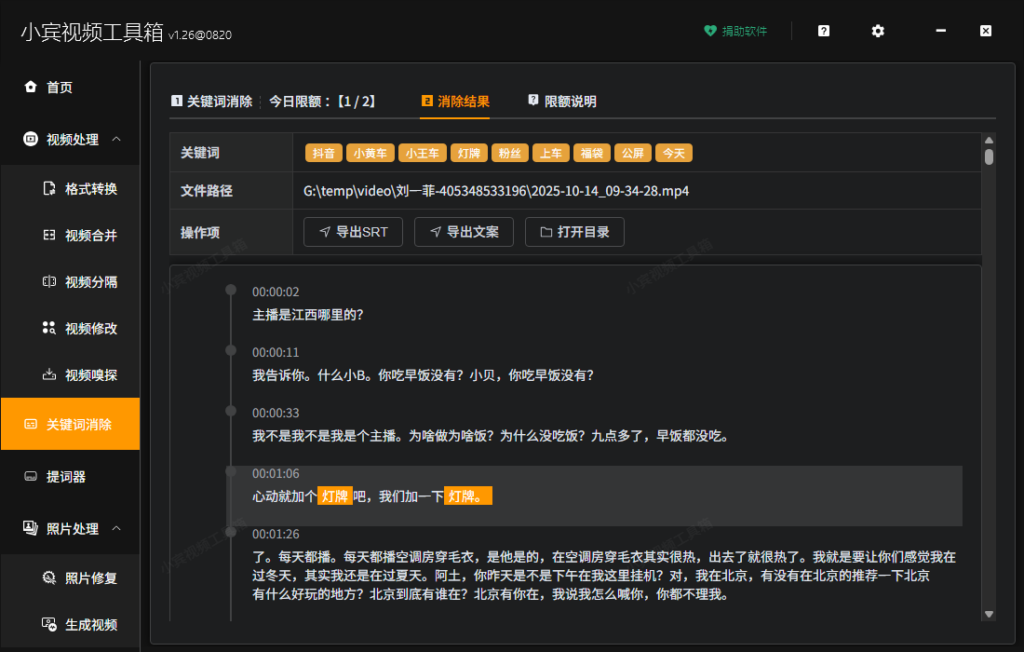Collapse the 视频处理 sidebar section
Image resolution: width=1024 pixels, height=652 pixels.
pyautogui.click(x=117, y=139)
